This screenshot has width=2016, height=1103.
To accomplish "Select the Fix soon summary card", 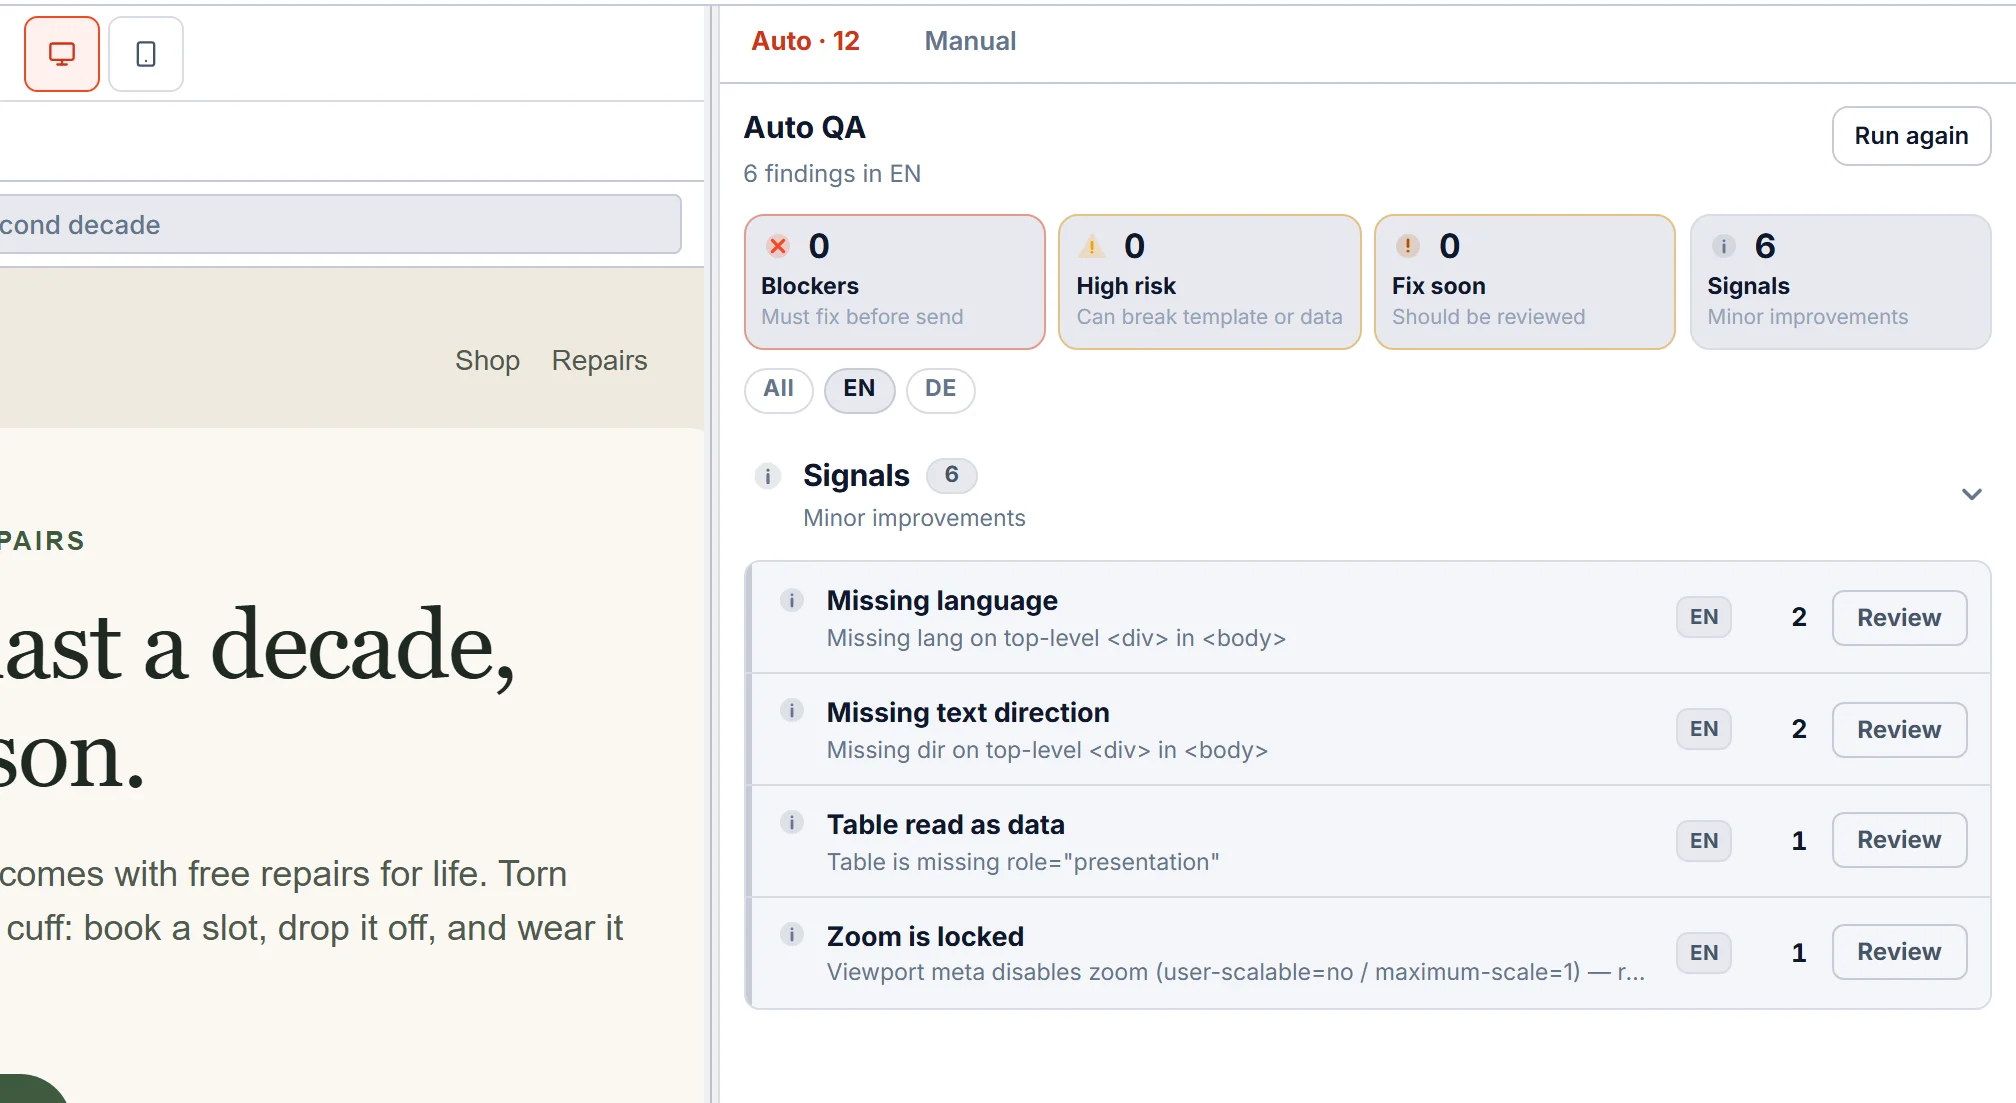I will point(1525,282).
